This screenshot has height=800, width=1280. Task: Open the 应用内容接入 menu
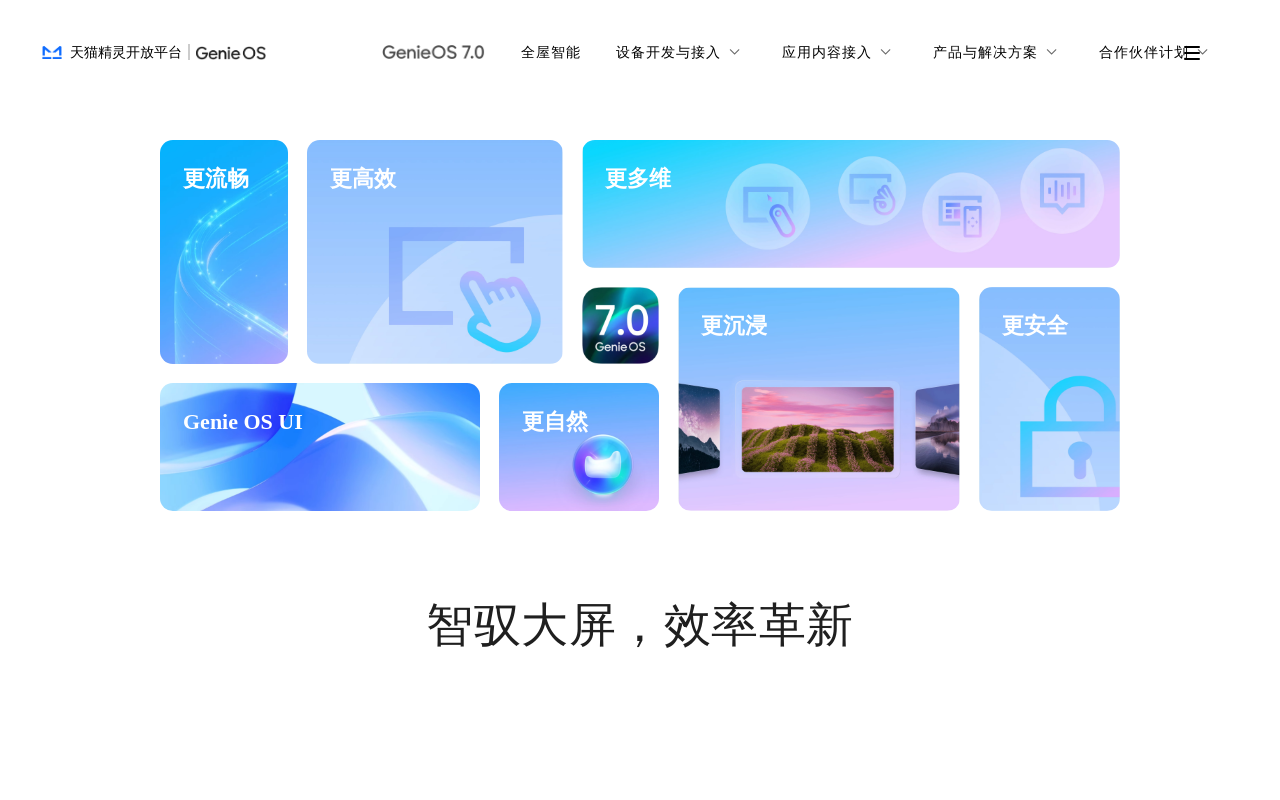[x=826, y=52]
